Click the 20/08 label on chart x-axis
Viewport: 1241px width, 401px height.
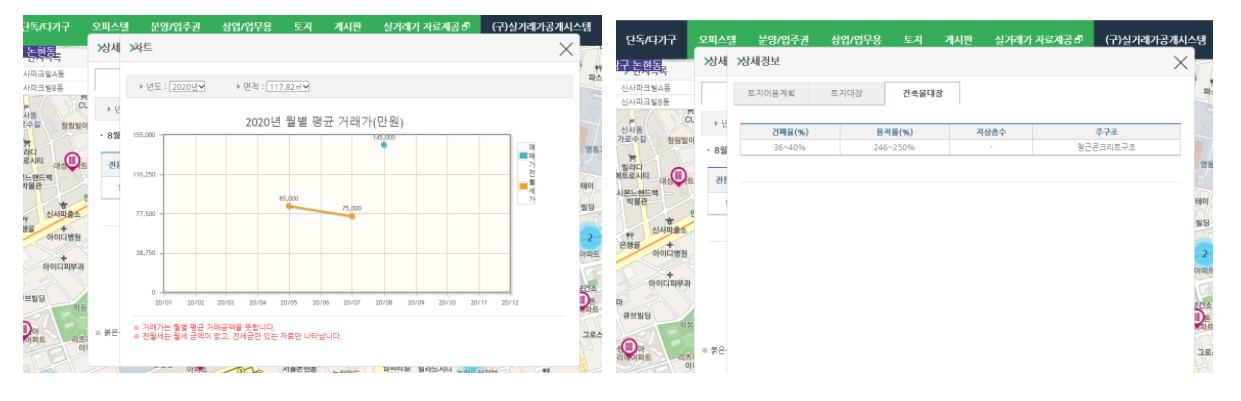coord(384,301)
